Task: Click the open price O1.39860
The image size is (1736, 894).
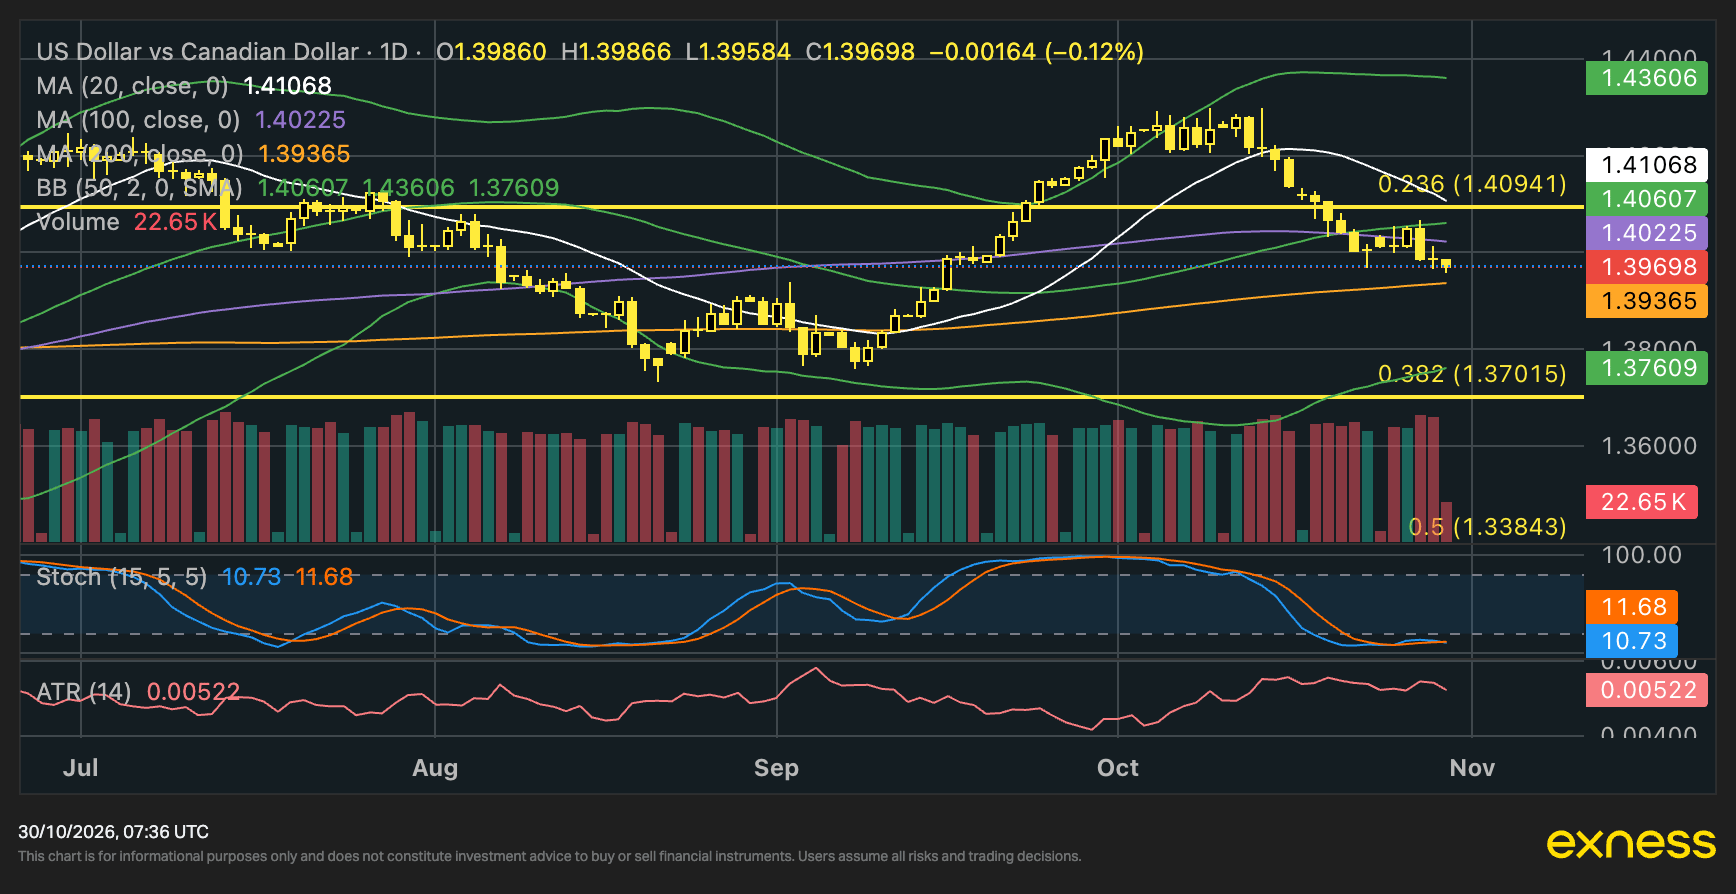Action: [491, 52]
